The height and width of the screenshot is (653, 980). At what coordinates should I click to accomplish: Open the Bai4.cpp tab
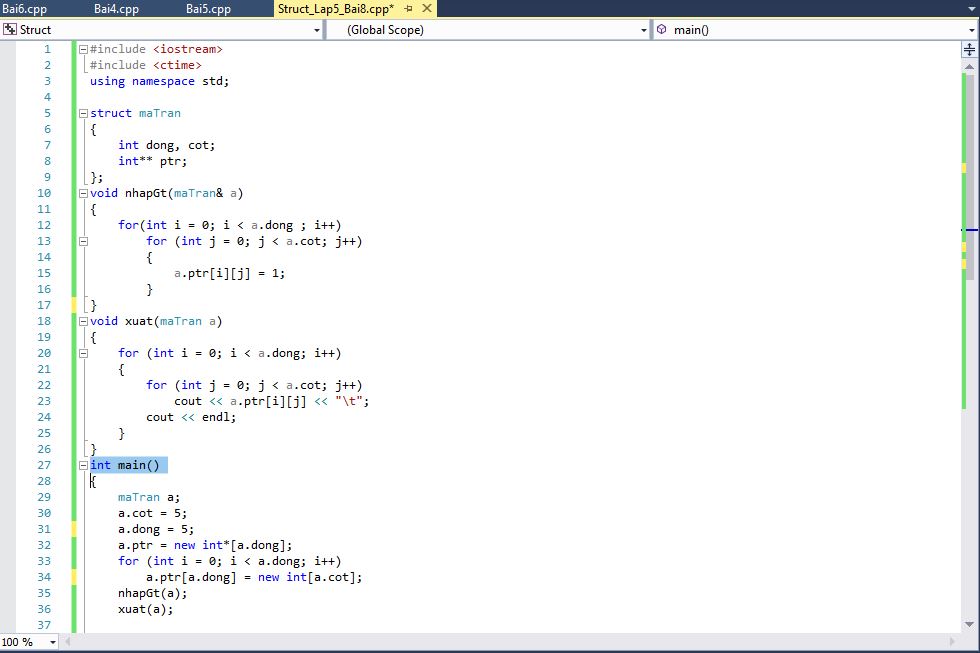point(116,9)
